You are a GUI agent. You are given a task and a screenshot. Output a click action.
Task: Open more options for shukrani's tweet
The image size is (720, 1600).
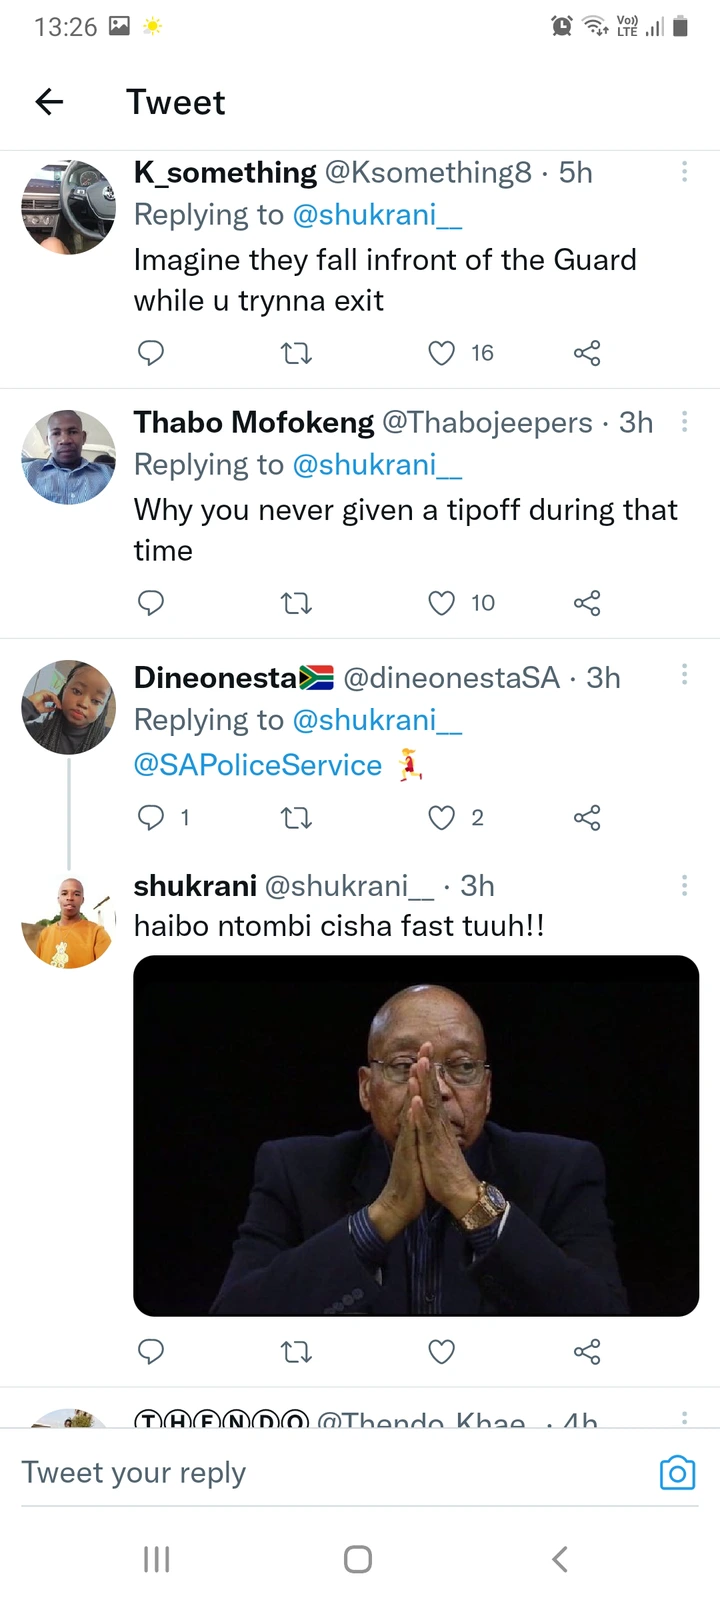coord(684,885)
